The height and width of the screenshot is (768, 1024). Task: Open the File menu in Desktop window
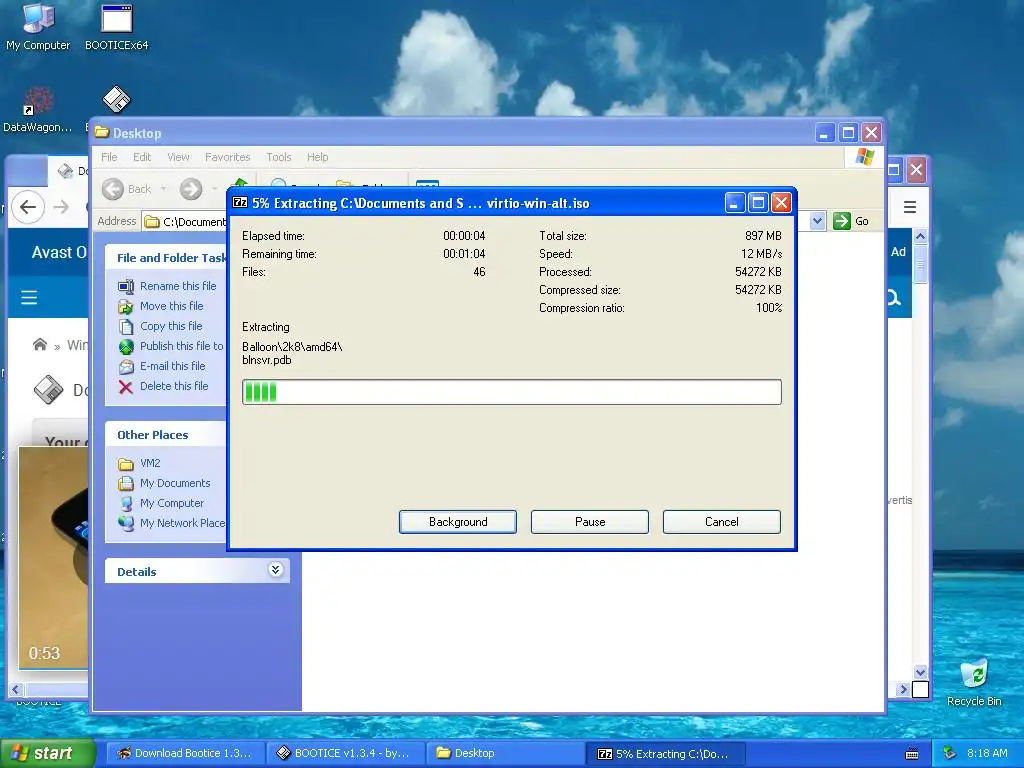tap(109, 157)
